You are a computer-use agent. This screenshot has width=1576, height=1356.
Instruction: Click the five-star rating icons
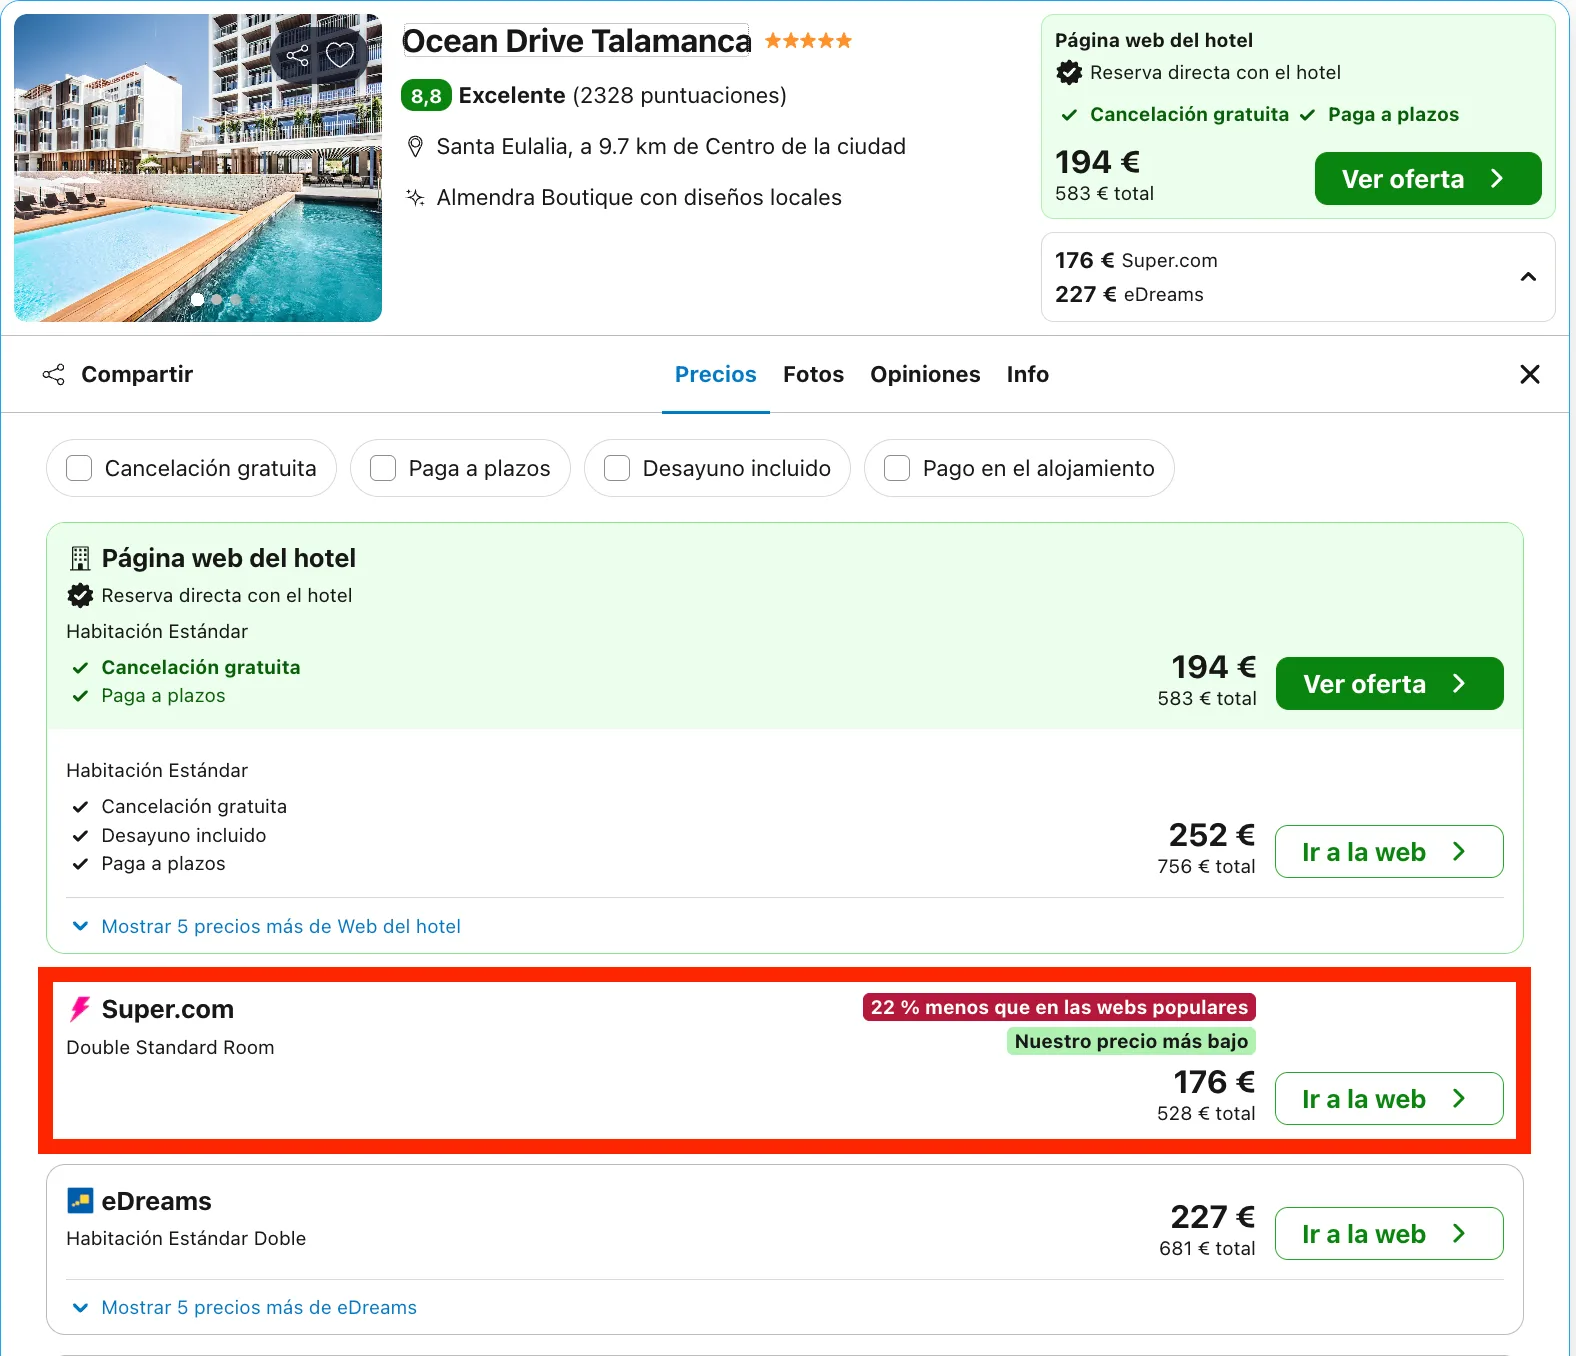pos(808,41)
